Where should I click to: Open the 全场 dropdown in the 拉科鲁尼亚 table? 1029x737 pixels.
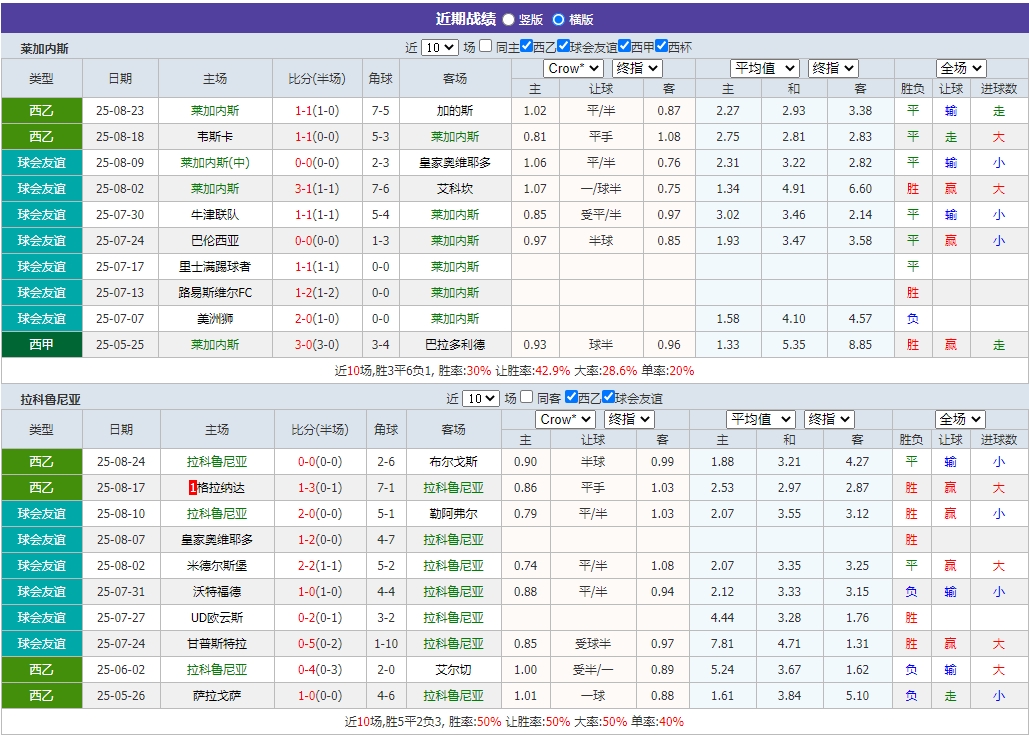pos(959,419)
